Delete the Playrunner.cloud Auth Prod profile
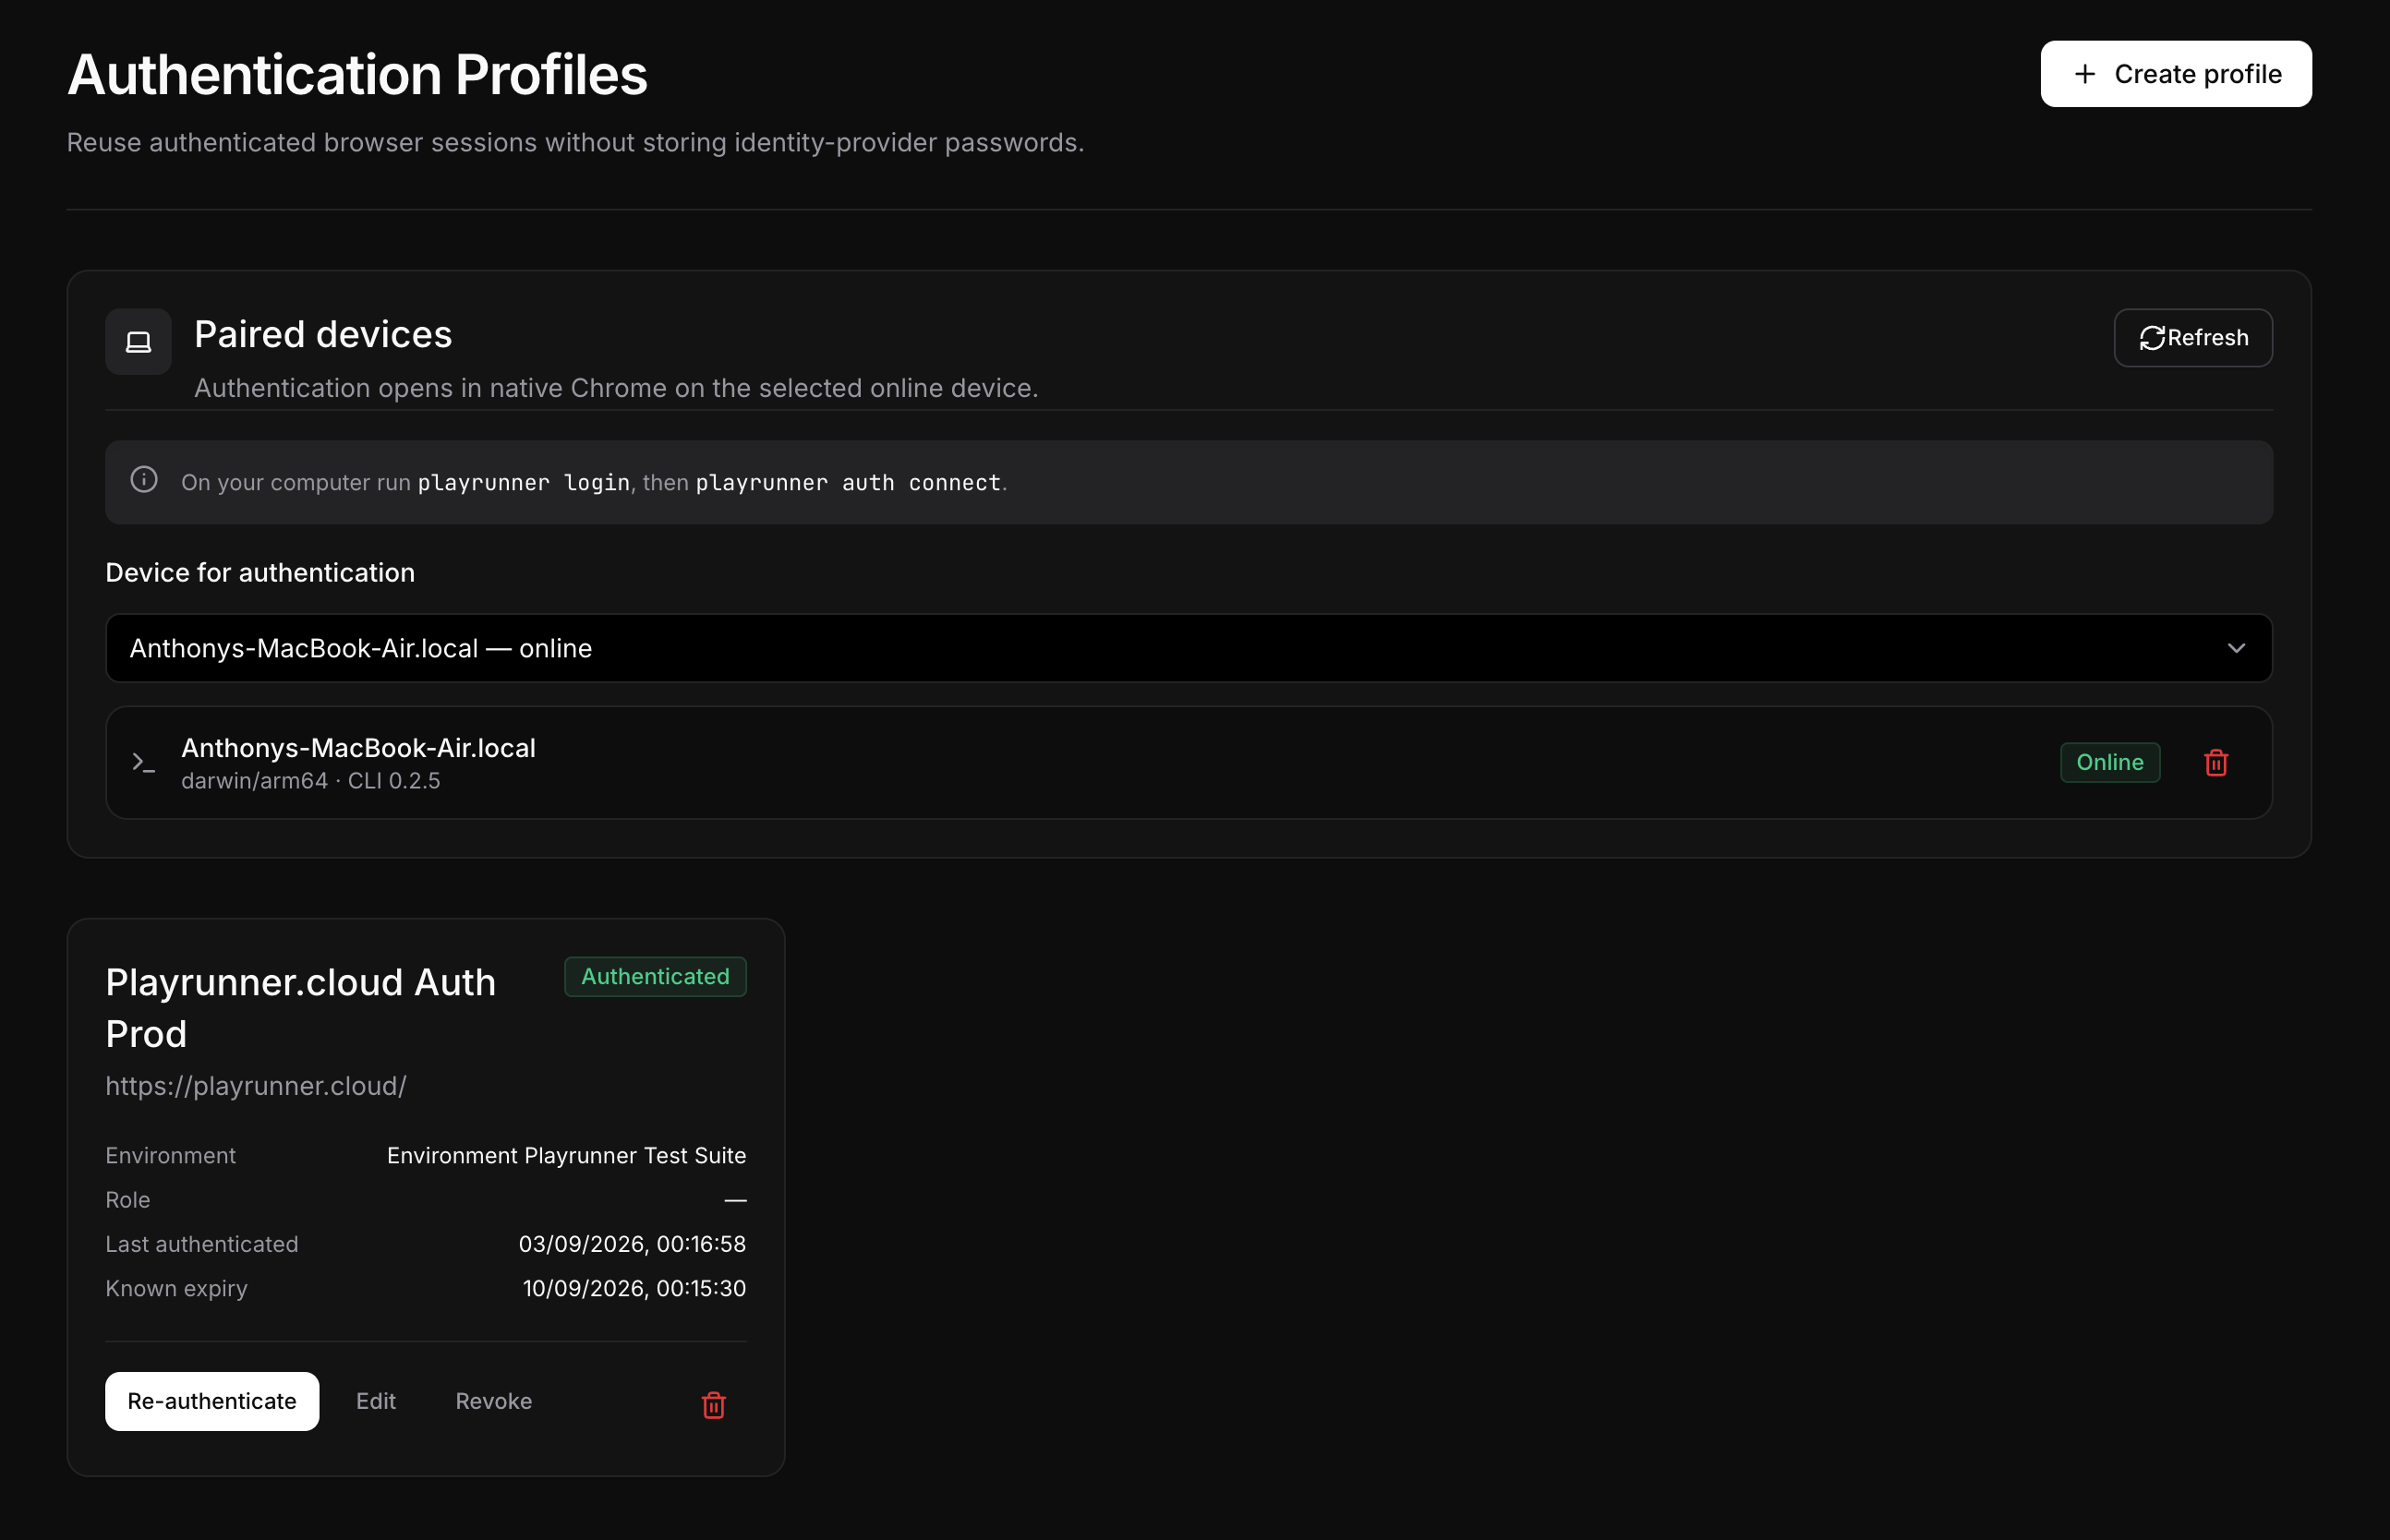Image resolution: width=2390 pixels, height=1540 pixels. coord(713,1405)
